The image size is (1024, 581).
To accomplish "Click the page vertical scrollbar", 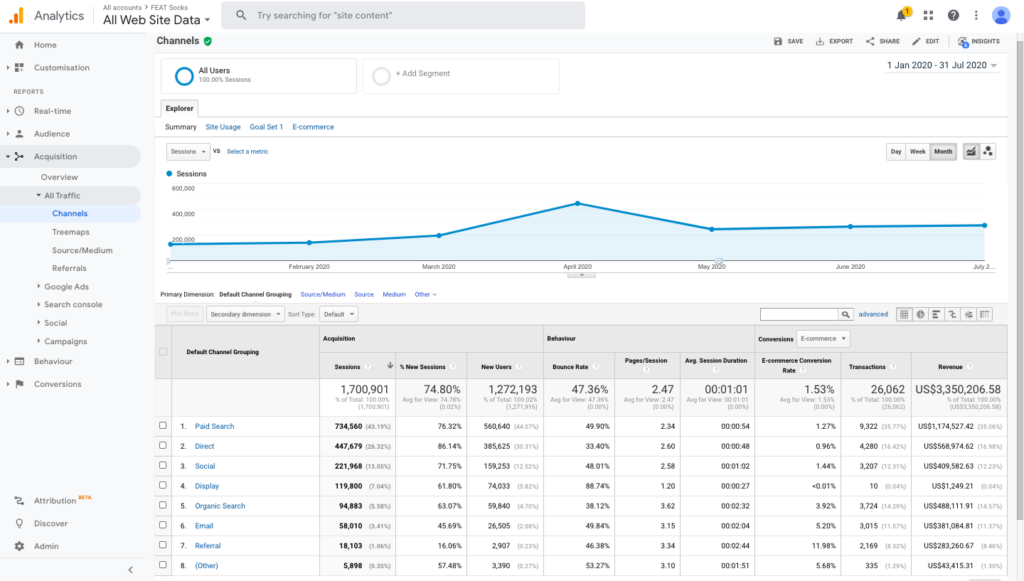I will 1019,281.
